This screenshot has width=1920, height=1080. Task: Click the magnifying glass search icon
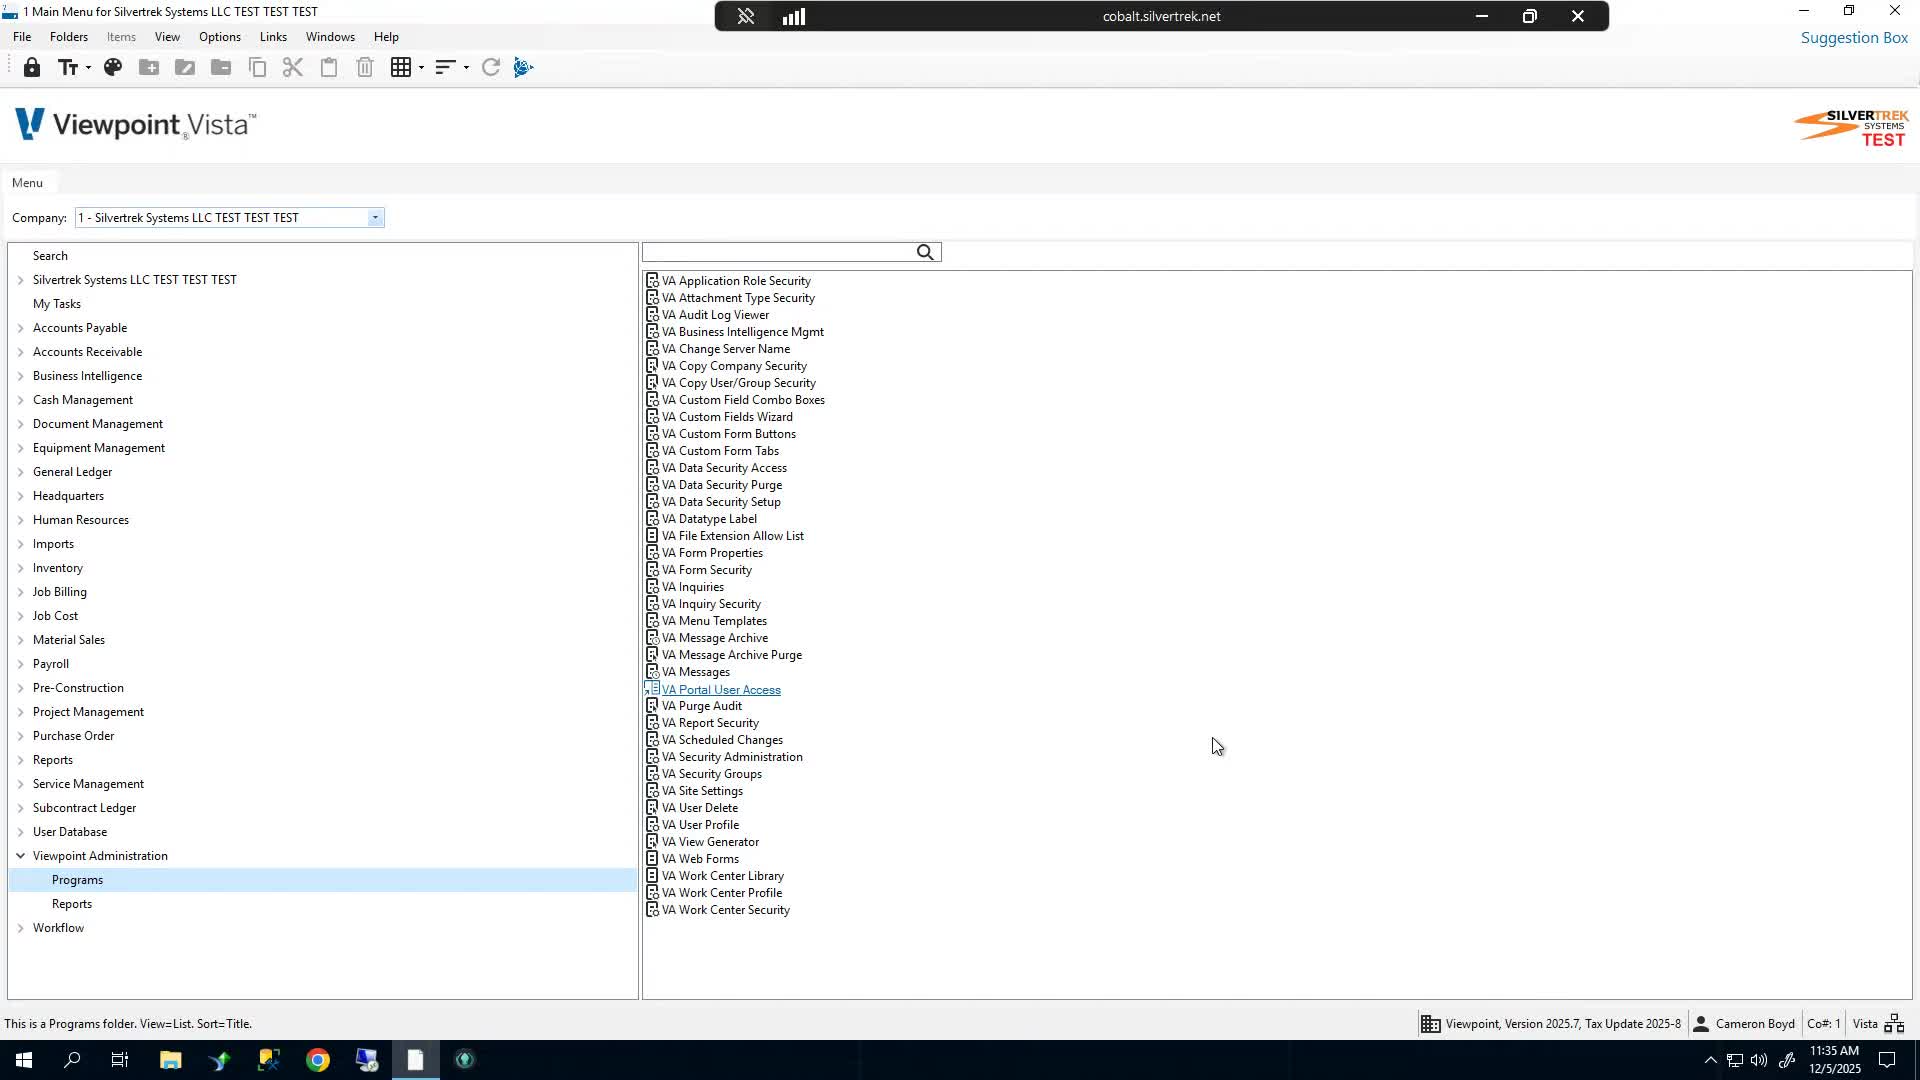click(x=926, y=253)
